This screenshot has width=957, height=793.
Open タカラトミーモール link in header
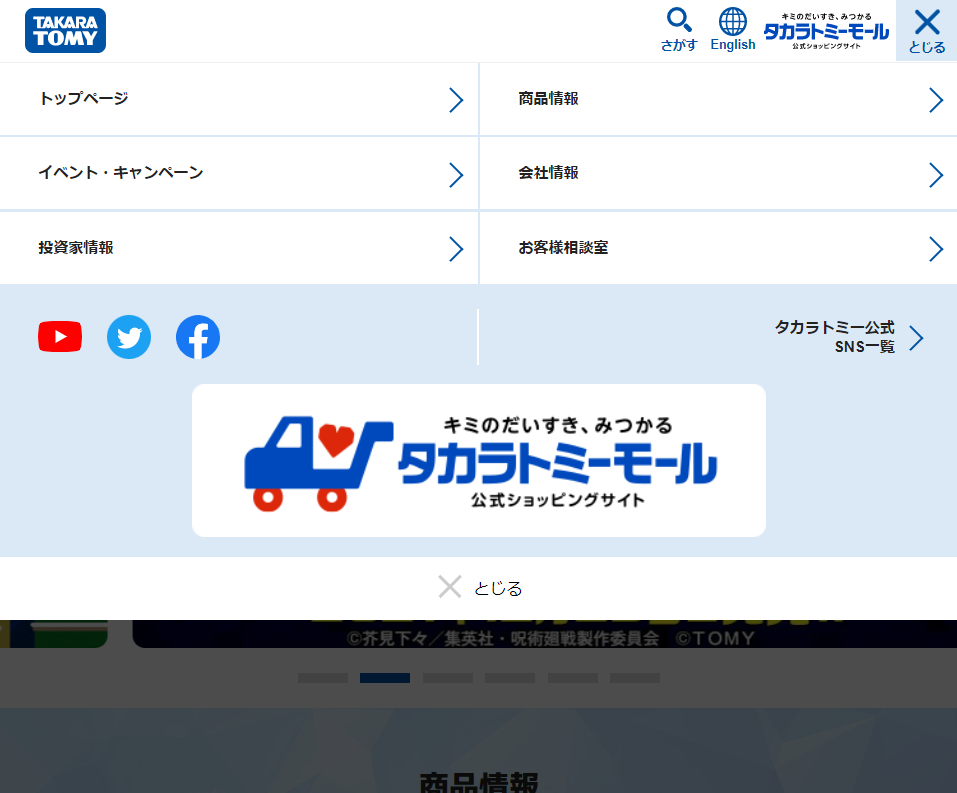pyautogui.click(x=826, y=31)
